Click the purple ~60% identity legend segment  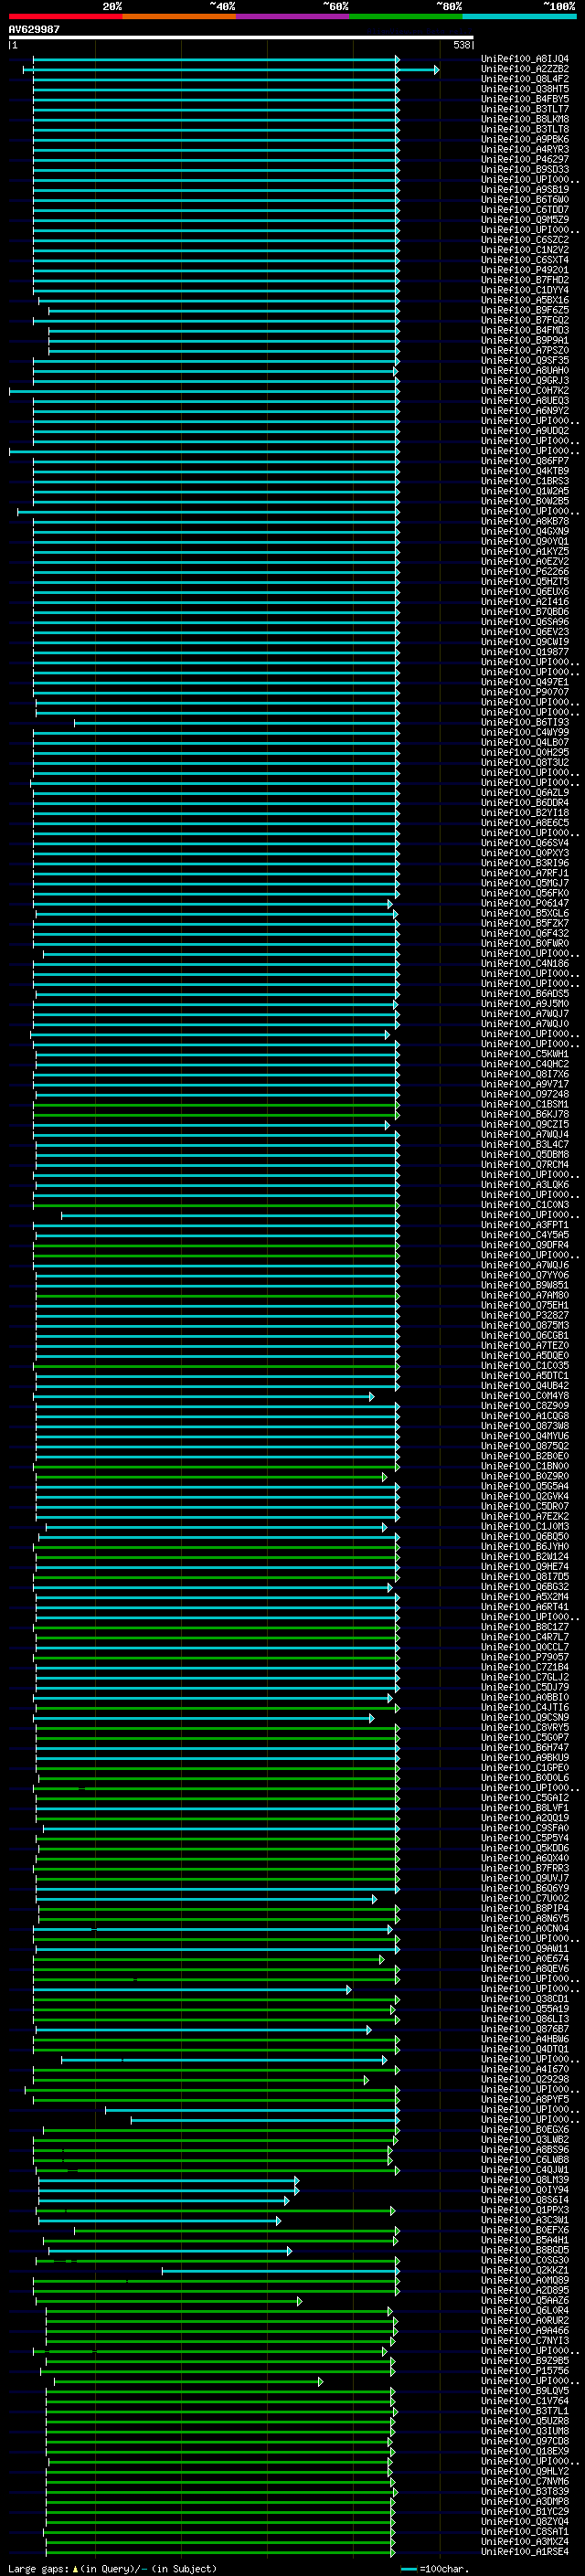293,16
